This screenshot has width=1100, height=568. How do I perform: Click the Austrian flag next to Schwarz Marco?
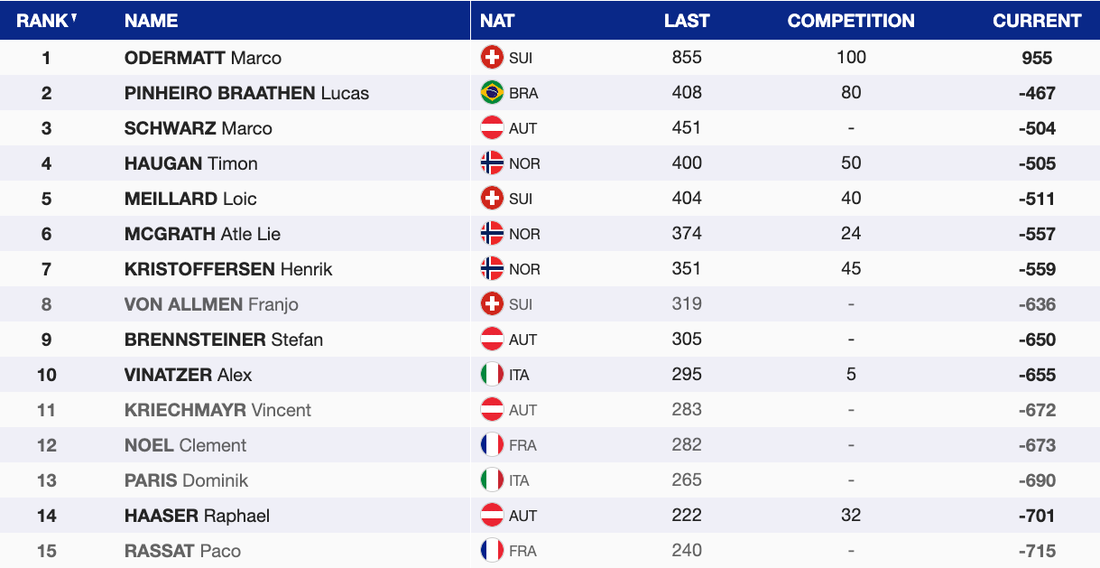click(492, 128)
